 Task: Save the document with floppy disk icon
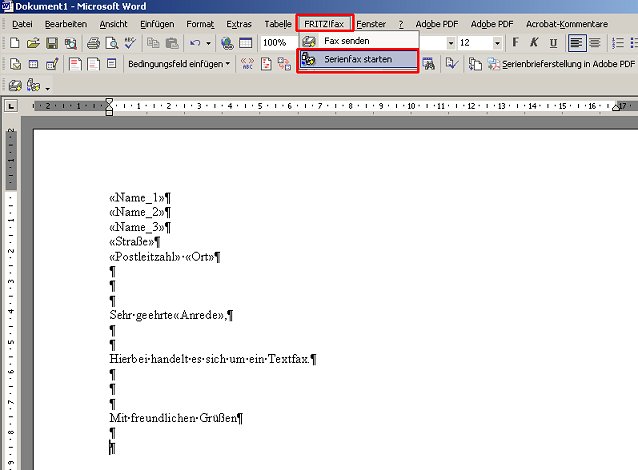click(52, 43)
